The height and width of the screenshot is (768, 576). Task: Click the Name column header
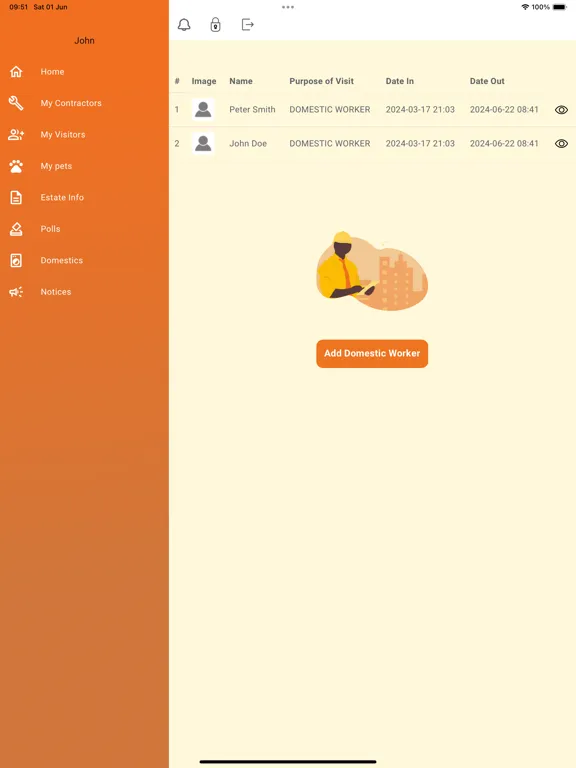click(x=241, y=81)
